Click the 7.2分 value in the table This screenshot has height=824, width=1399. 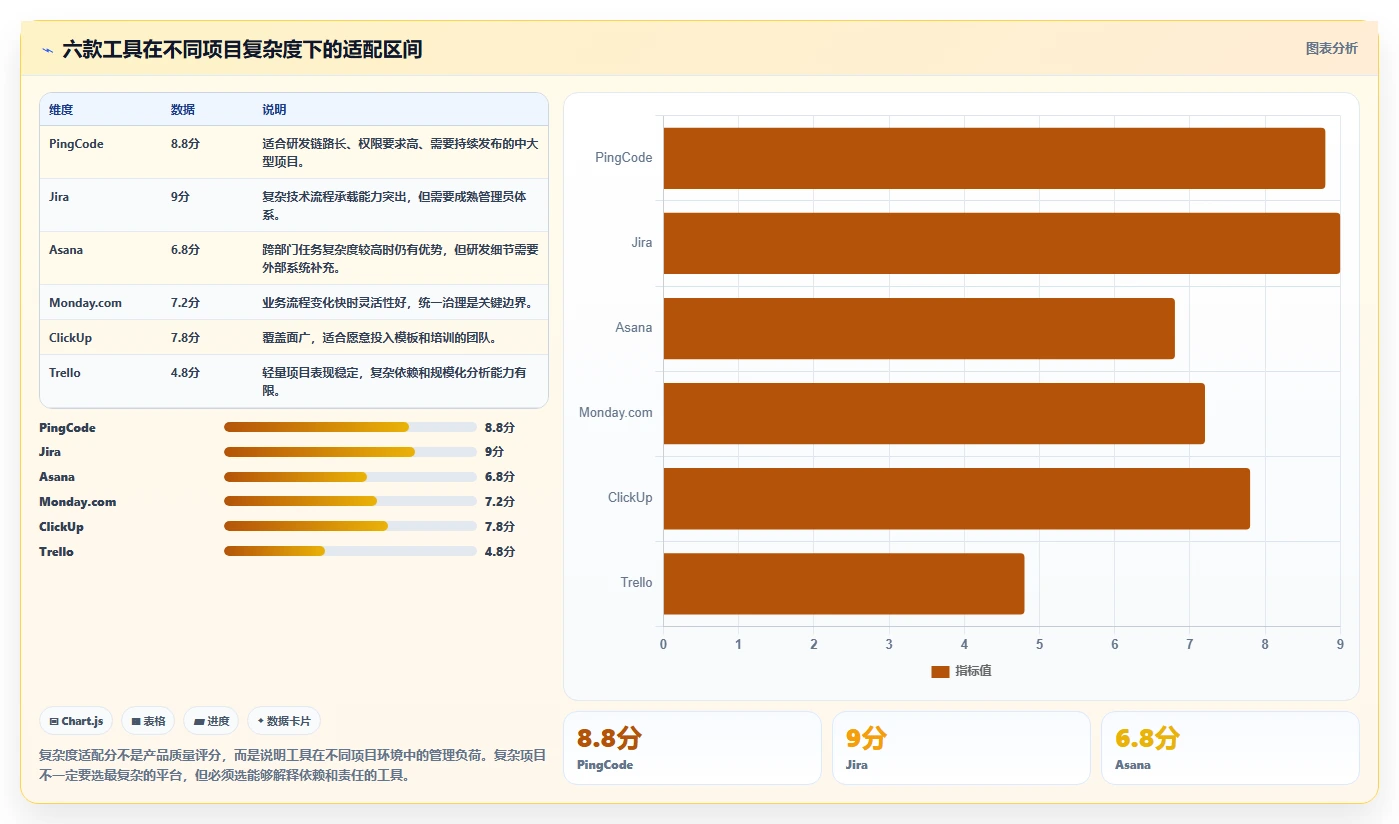pyautogui.click(x=185, y=303)
